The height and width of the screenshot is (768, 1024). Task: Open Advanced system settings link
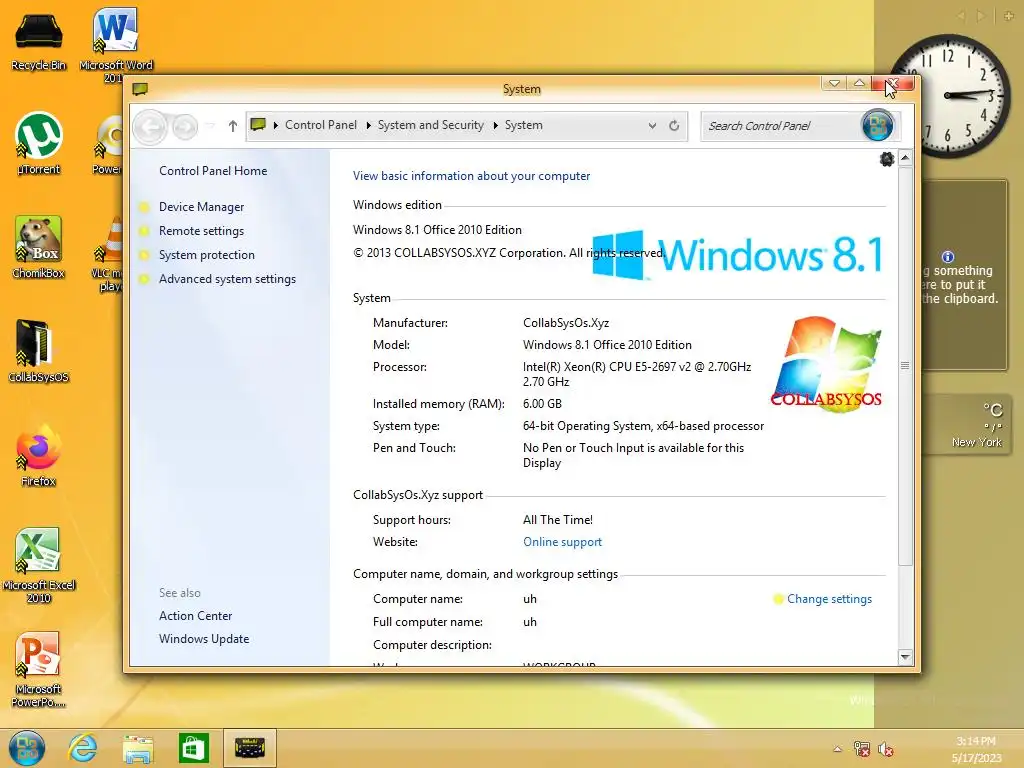click(227, 279)
